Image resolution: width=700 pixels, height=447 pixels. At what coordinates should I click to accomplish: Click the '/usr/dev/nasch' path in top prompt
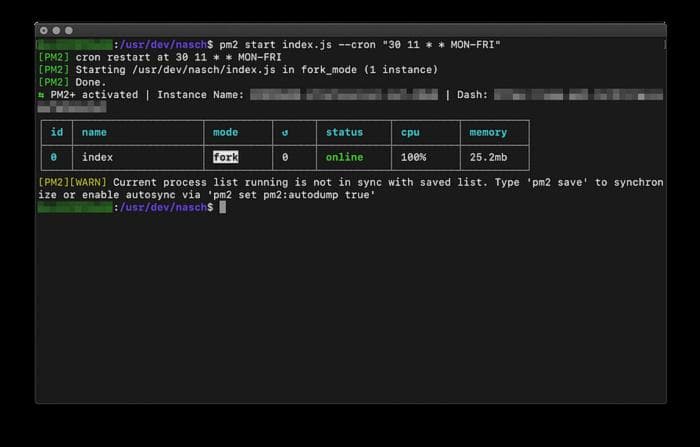pyautogui.click(x=163, y=45)
